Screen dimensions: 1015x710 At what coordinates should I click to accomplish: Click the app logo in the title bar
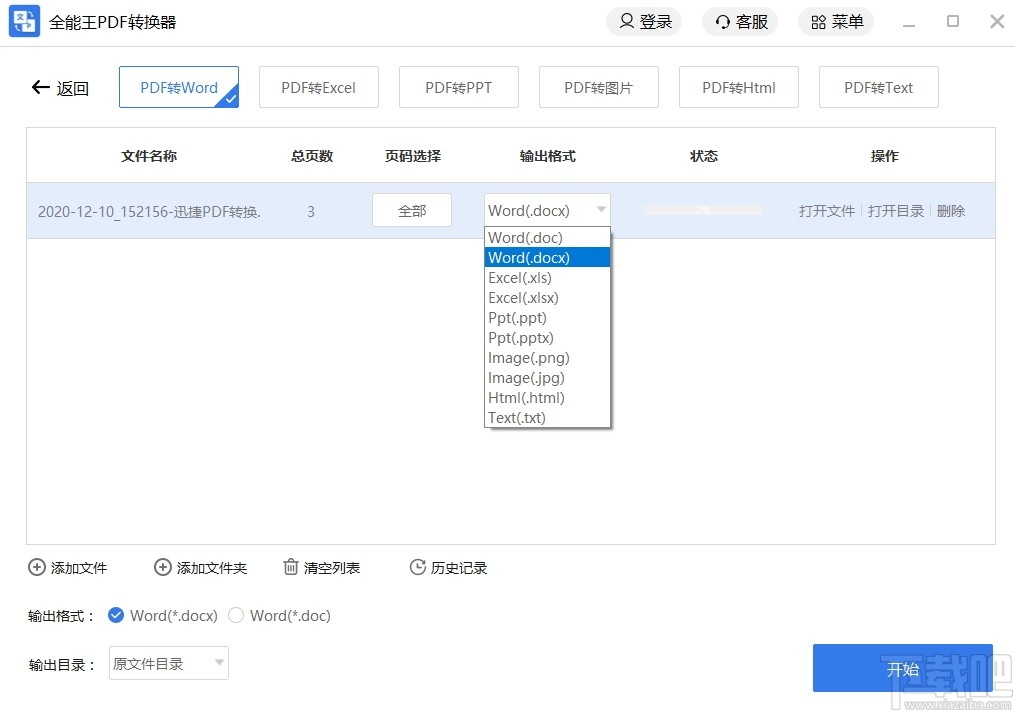pyautogui.click(x=22, y=21)
